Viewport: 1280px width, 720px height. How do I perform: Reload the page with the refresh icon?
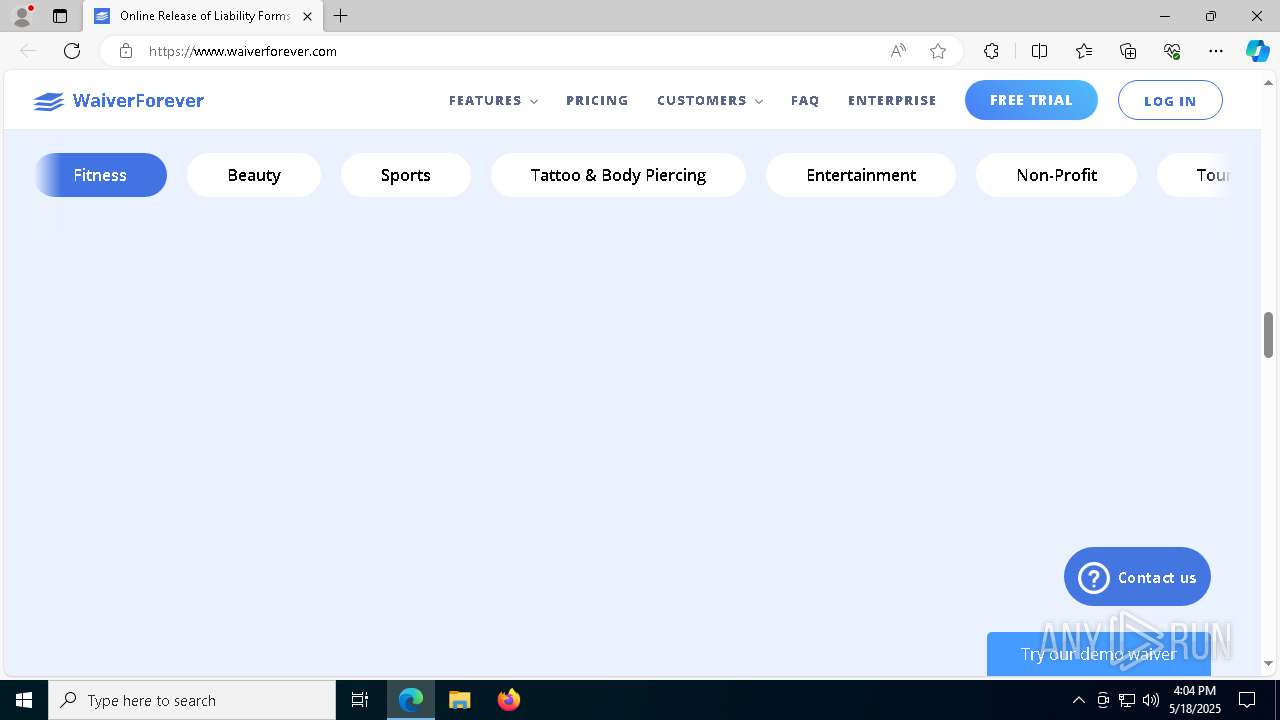pyautogui.click(x=72, y=51)
